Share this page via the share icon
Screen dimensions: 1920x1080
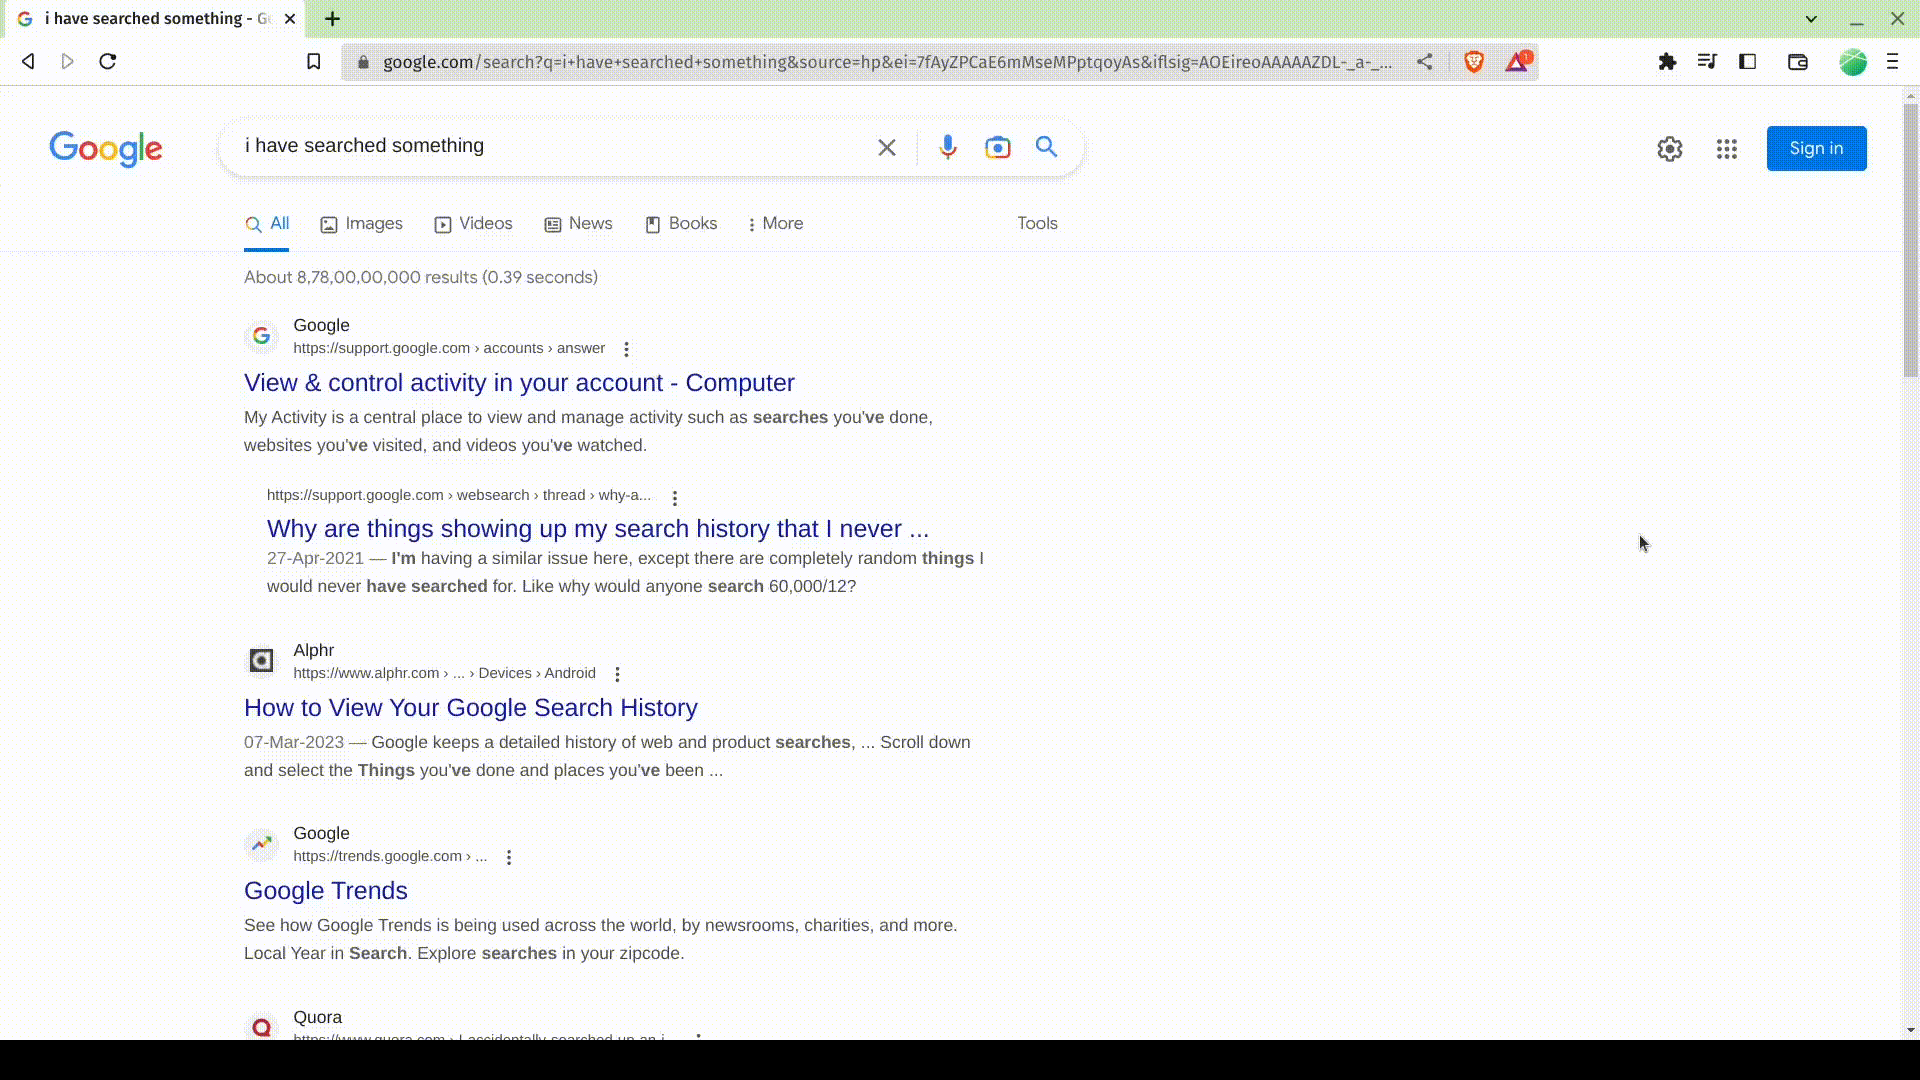coord(1424,62)
